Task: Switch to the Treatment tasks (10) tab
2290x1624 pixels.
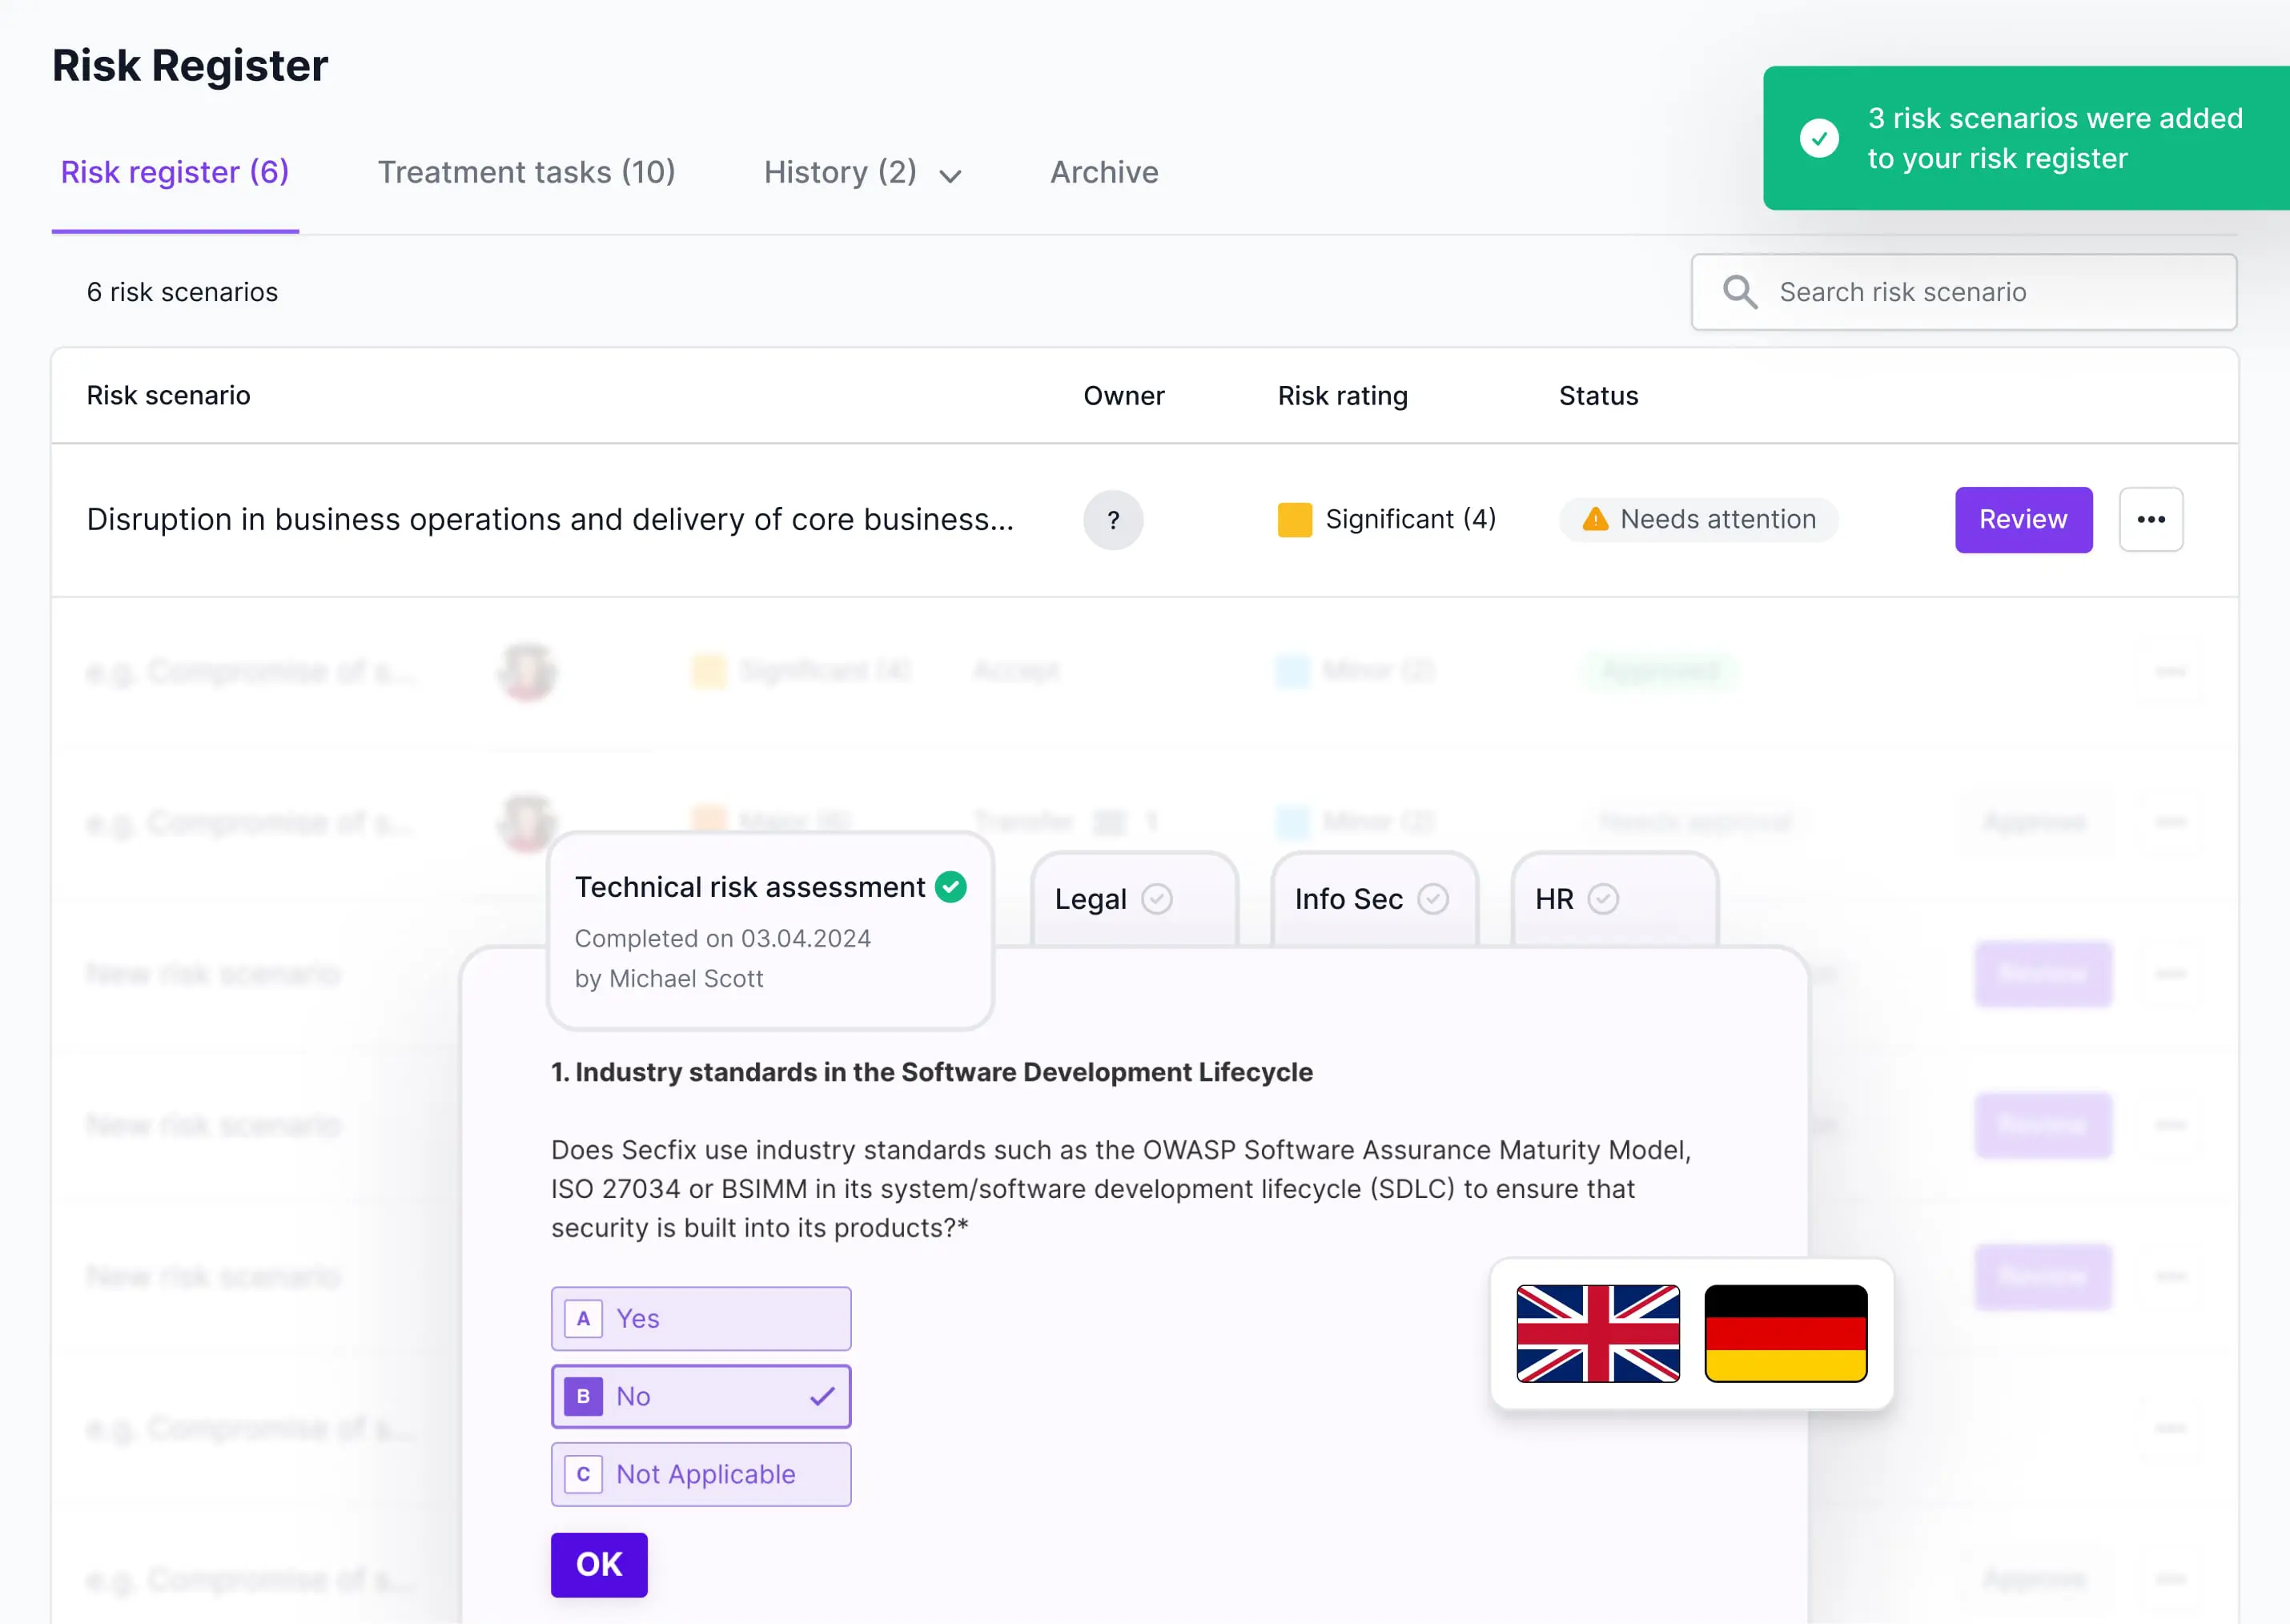Action: pyautogui.click(x=526, y=172)
